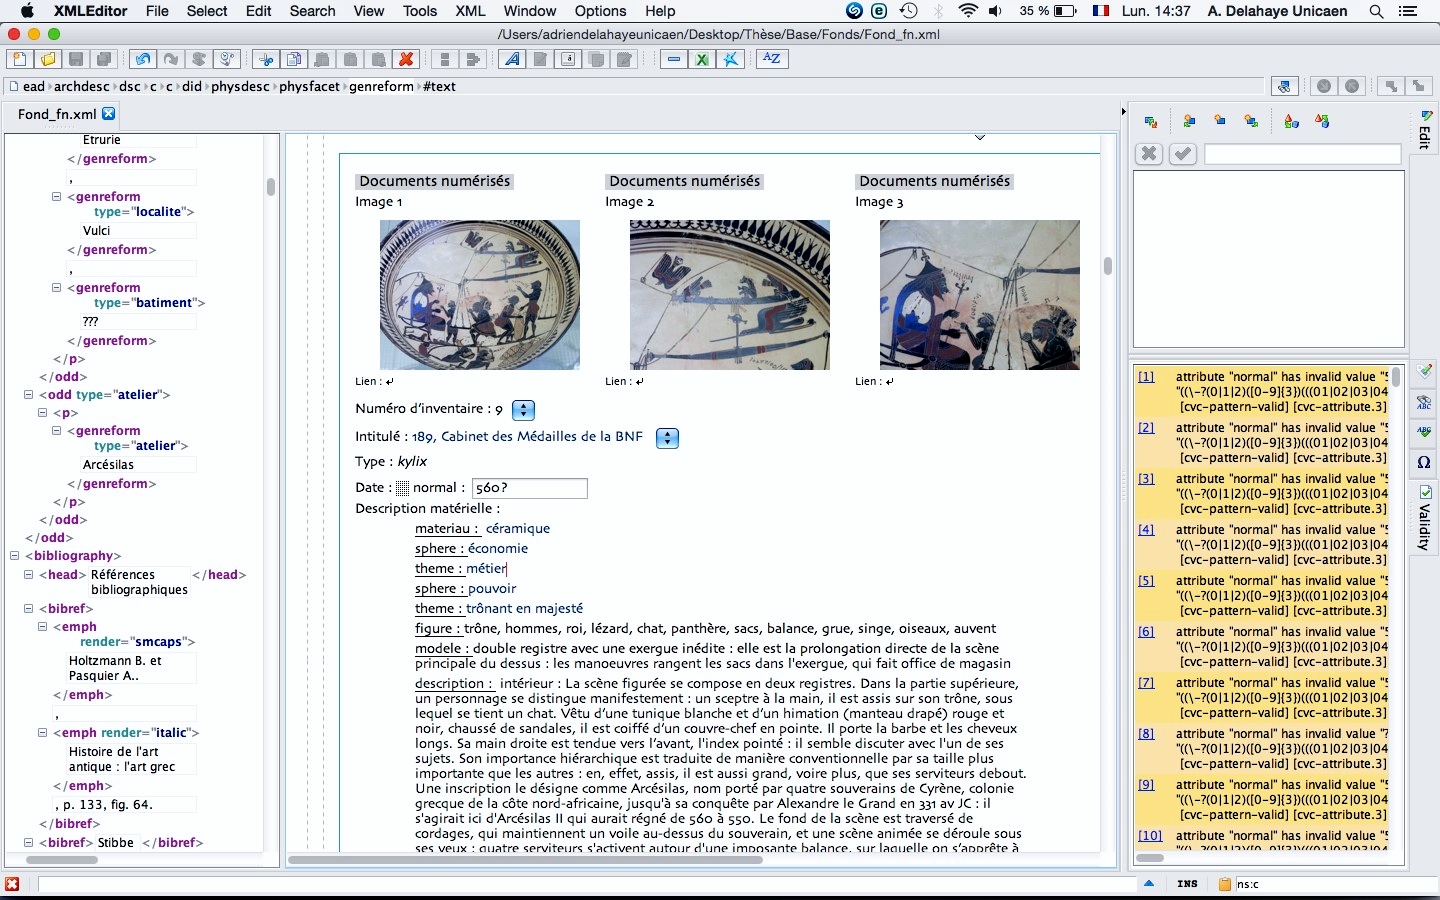Click the Undo arrow toolbar icon
Screen dimensions: 1440x900
click(x=143, y=59)
